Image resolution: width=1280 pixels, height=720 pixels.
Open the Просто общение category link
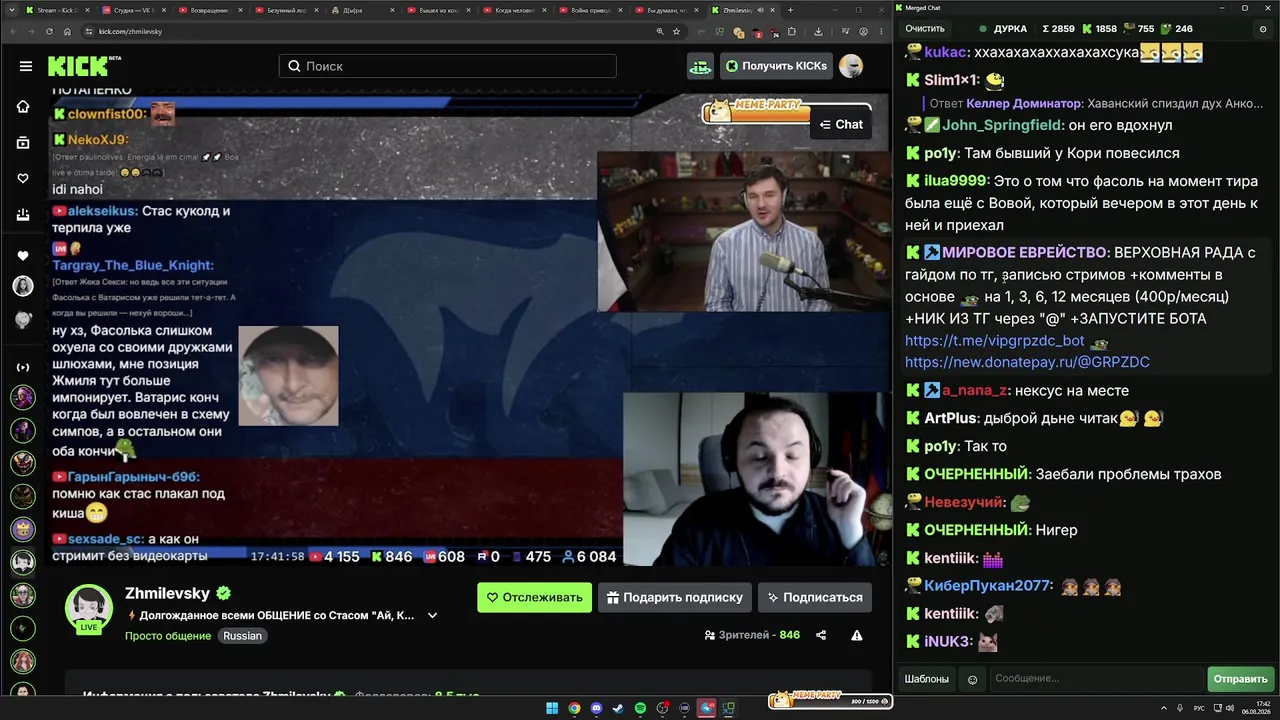pos(168,636)
